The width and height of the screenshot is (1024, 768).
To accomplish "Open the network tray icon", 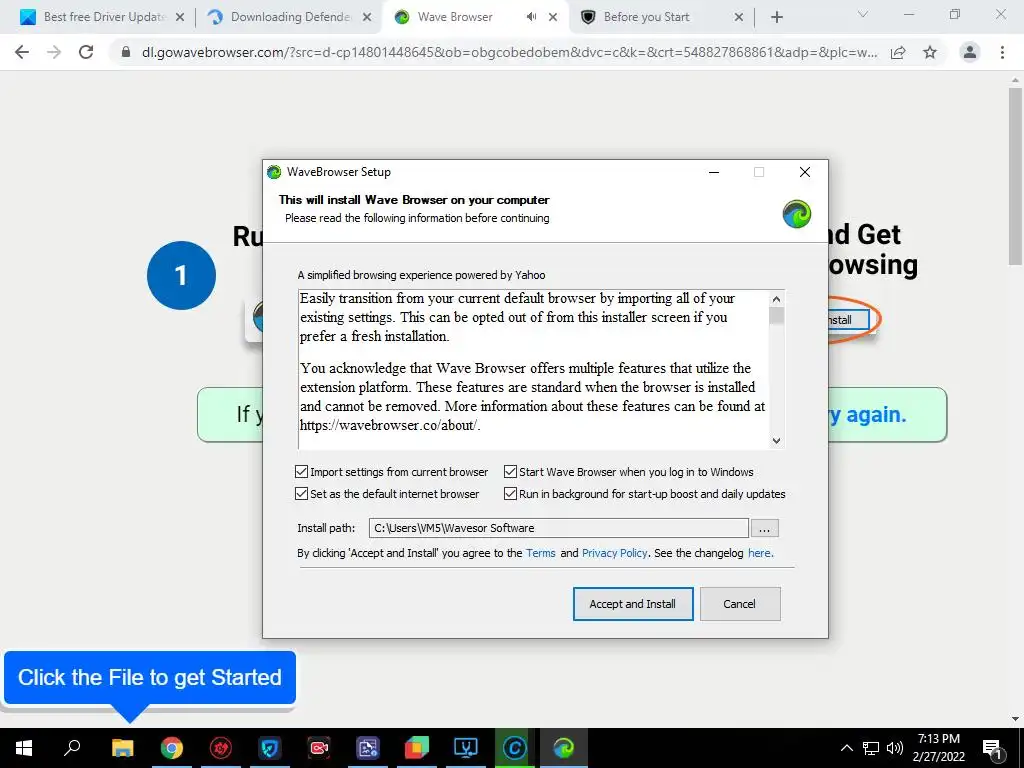I will tap(871, 748).
